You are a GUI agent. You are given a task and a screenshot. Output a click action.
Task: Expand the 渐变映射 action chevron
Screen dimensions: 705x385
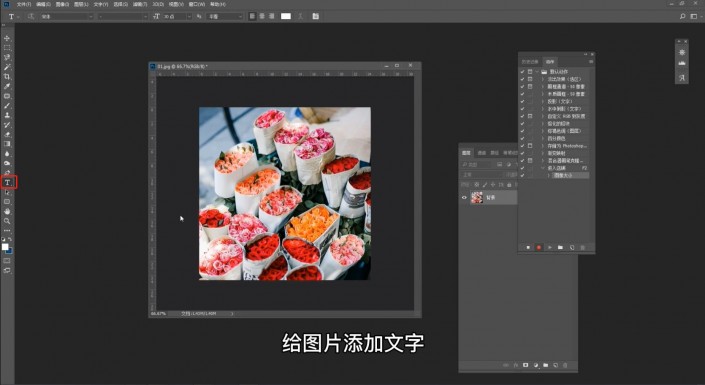[x=543, y=153]
